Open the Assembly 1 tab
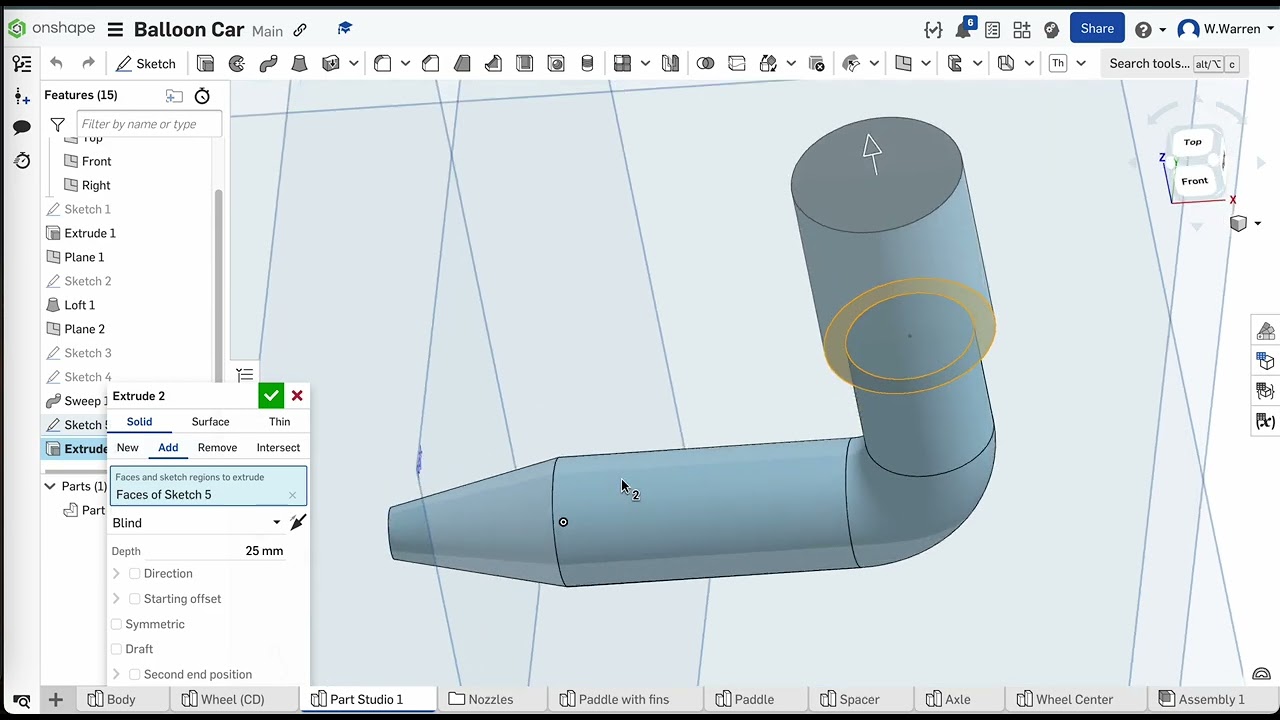 coord(1201,700)
